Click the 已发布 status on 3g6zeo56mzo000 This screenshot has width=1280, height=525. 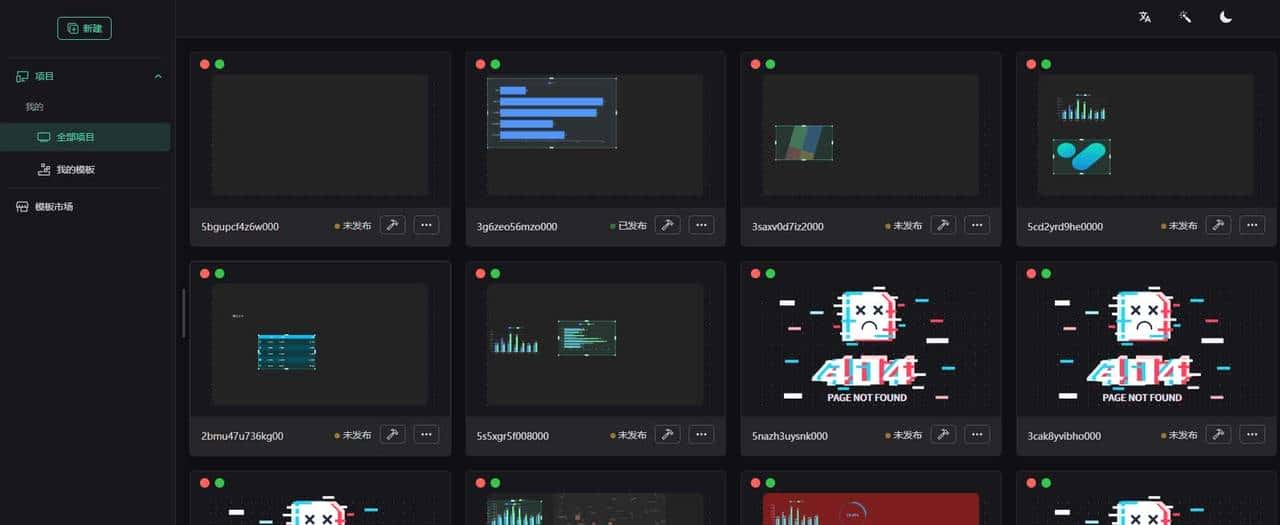click(628, 226)
